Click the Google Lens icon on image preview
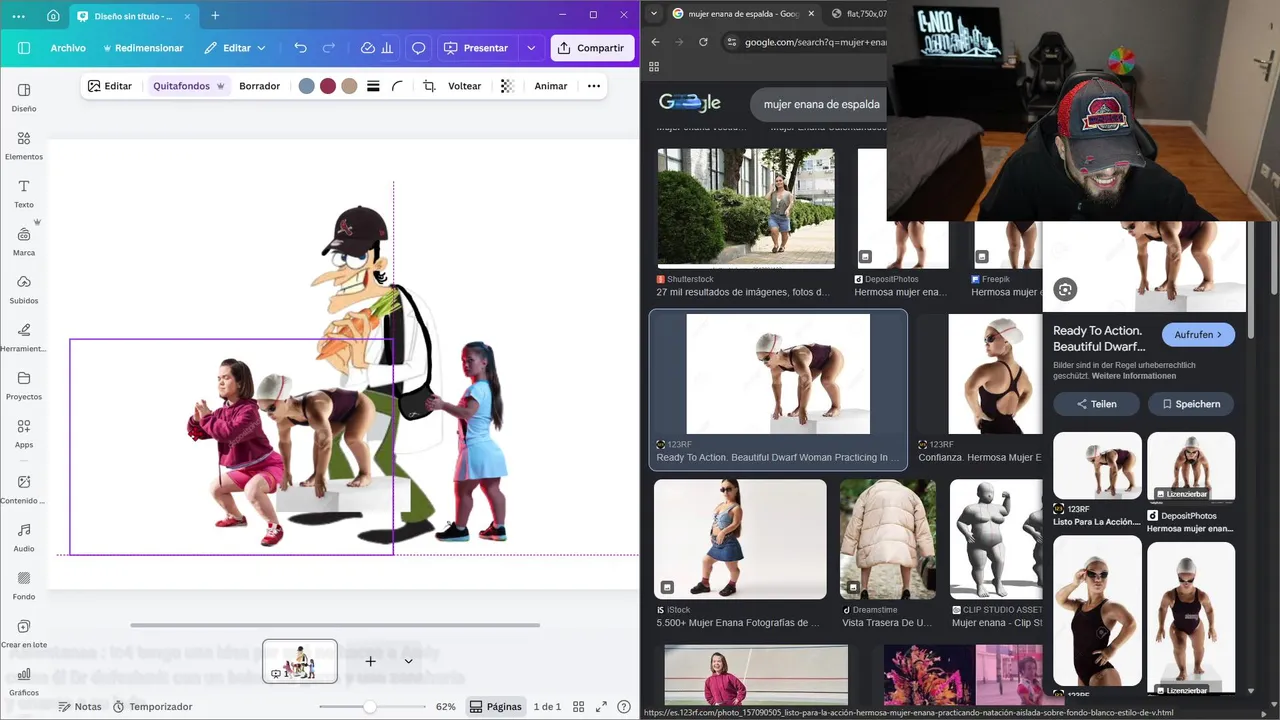 point(1065,290)
